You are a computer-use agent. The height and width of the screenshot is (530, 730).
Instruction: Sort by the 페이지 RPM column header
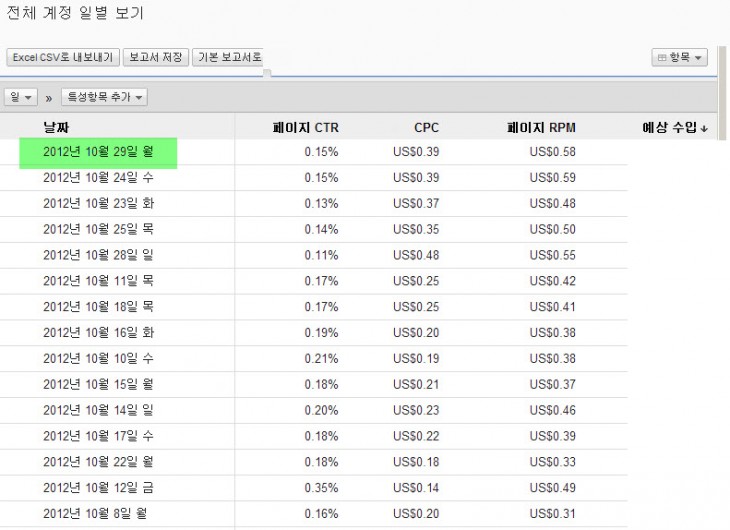click(541, 127)
